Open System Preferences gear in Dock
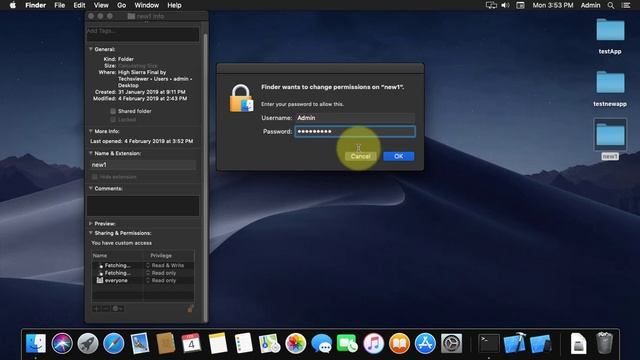Screen dimensions: 640x360 pos(451,343)
